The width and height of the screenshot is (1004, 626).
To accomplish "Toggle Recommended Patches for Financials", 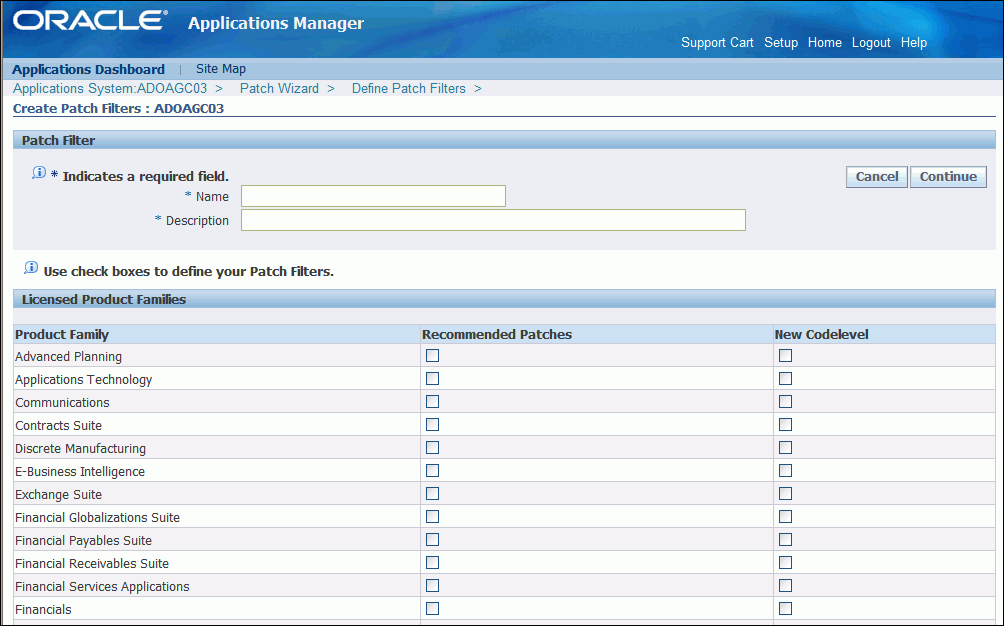I will pyautogui.click(x=433, y=609).
